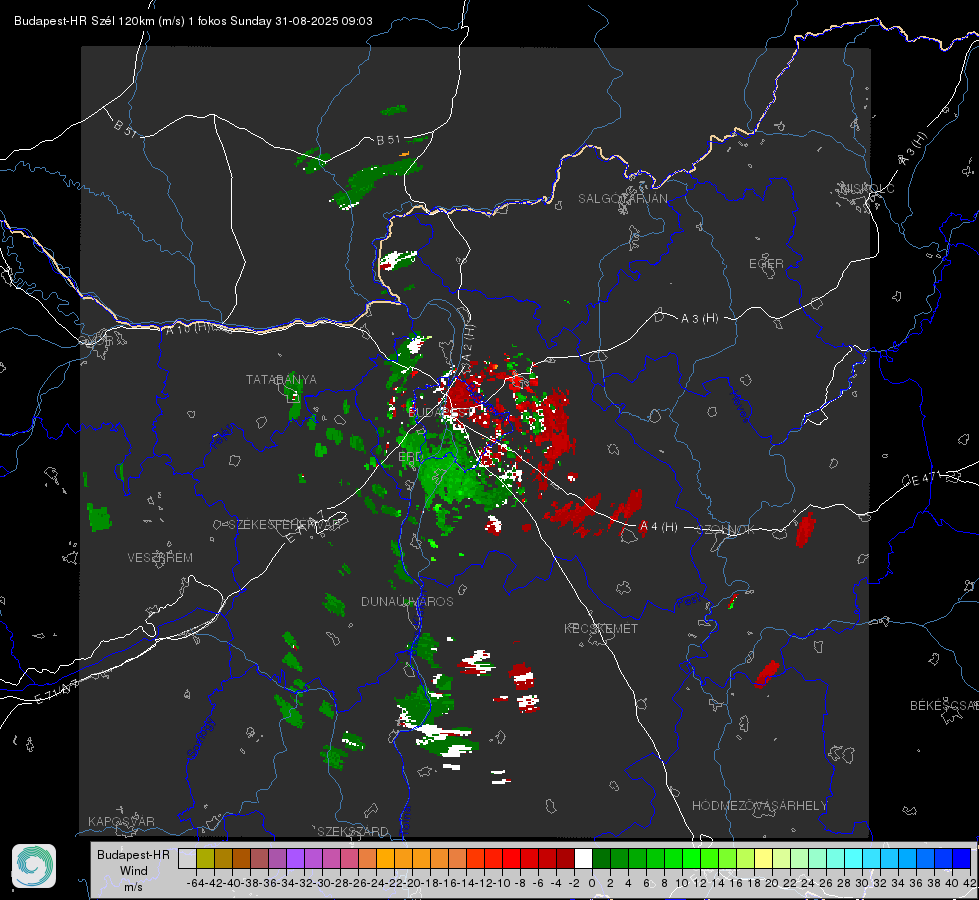Select the DUNAÚJVÁROS city label
The image size is (979, 900).
click(407, 601)
